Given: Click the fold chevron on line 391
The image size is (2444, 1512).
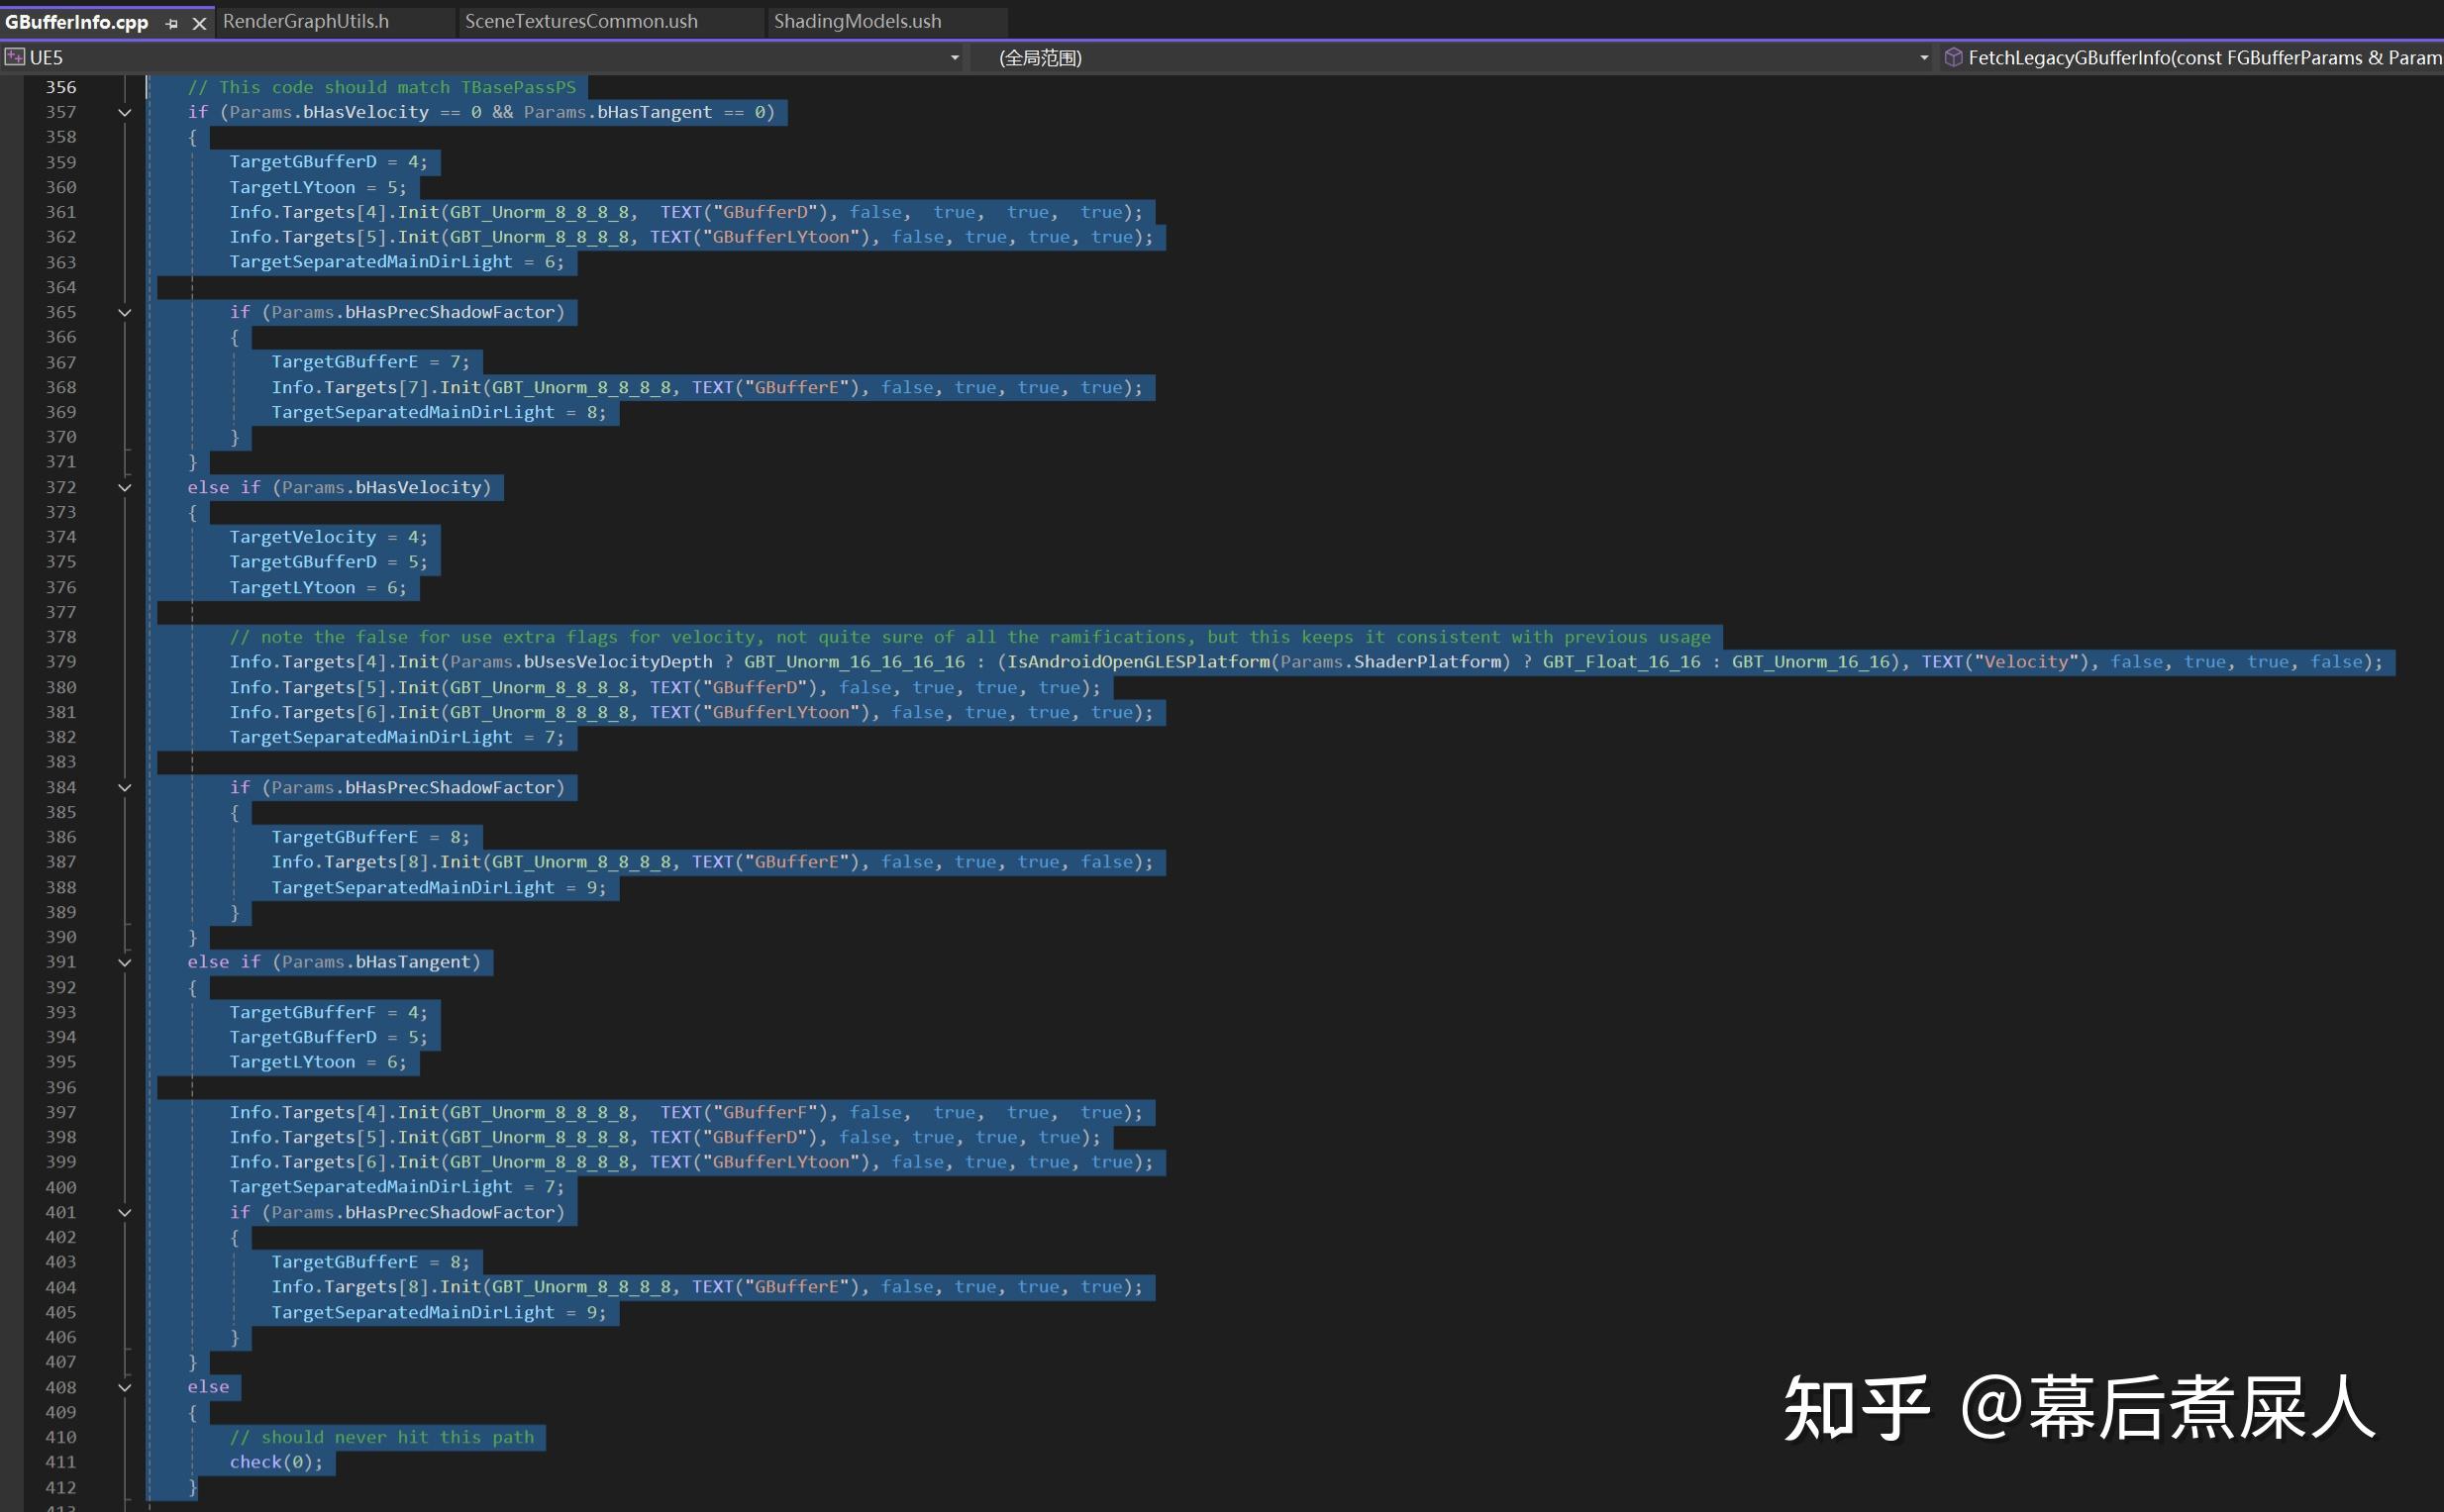Looking at the screenshot, I should tap(124, 962).
